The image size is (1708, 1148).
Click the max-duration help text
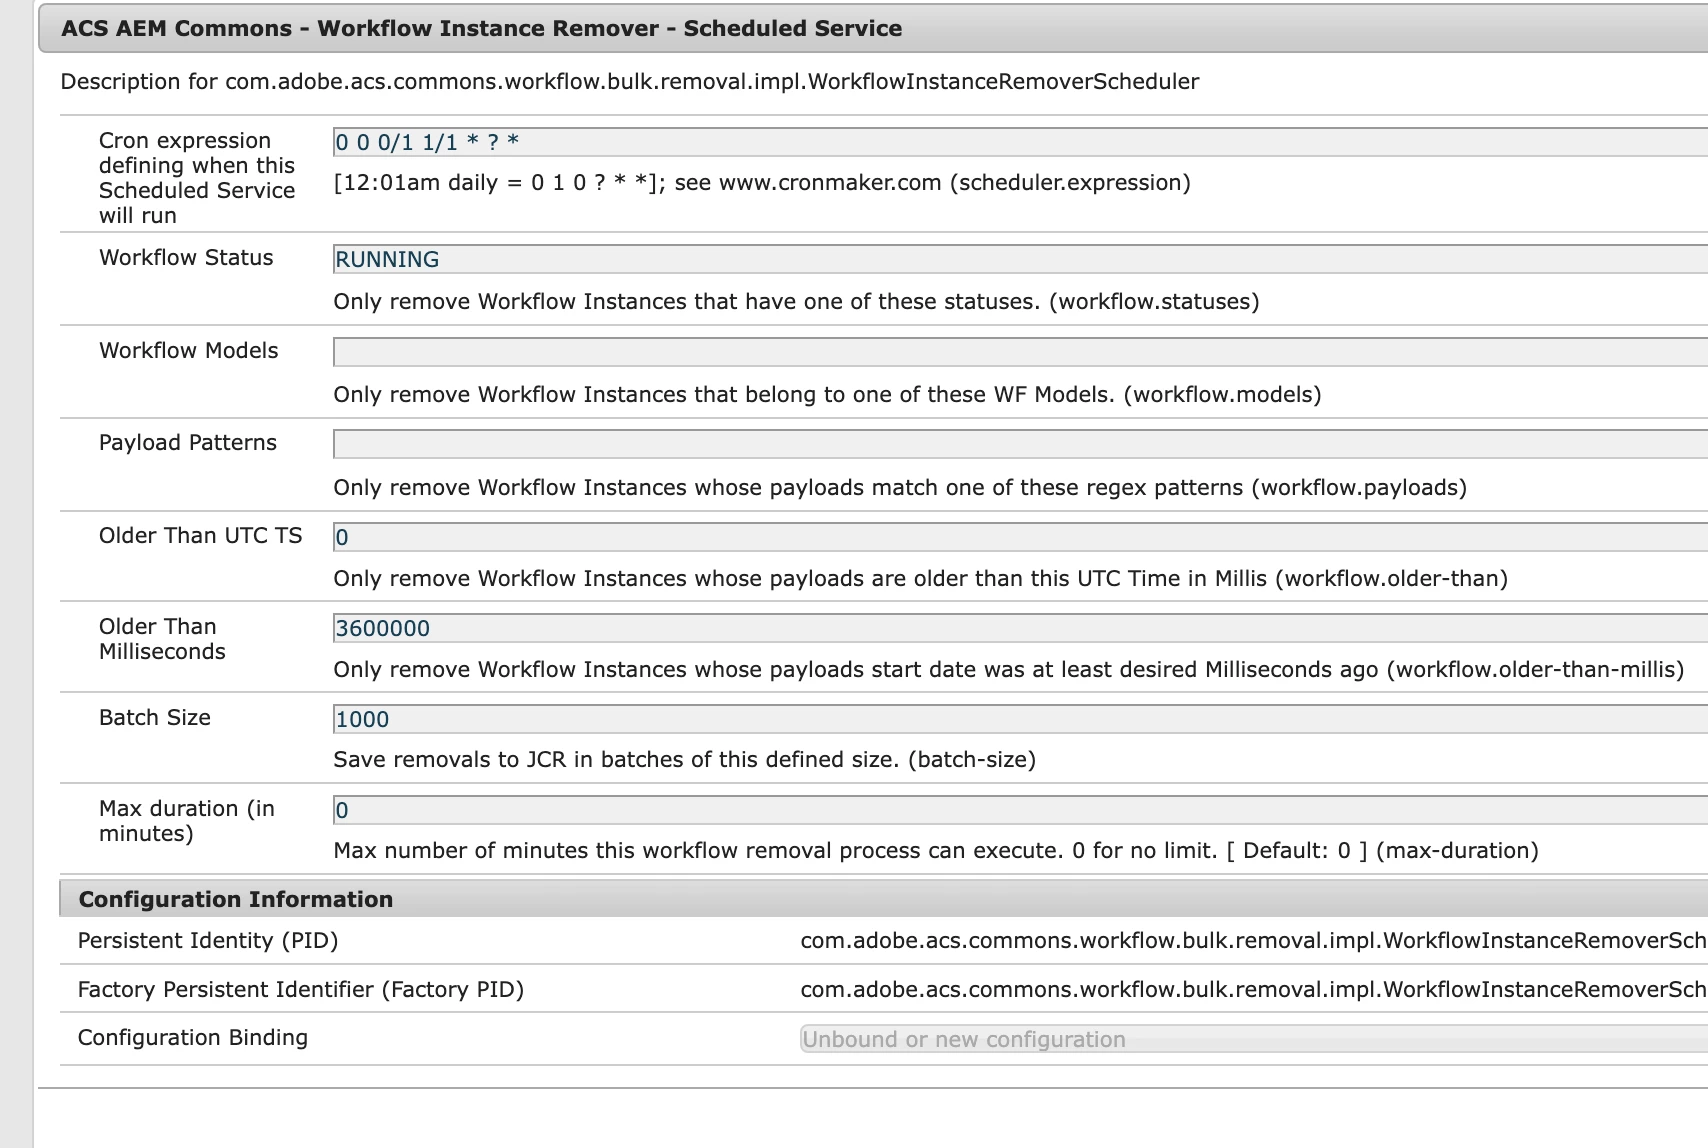pos(936,851)
